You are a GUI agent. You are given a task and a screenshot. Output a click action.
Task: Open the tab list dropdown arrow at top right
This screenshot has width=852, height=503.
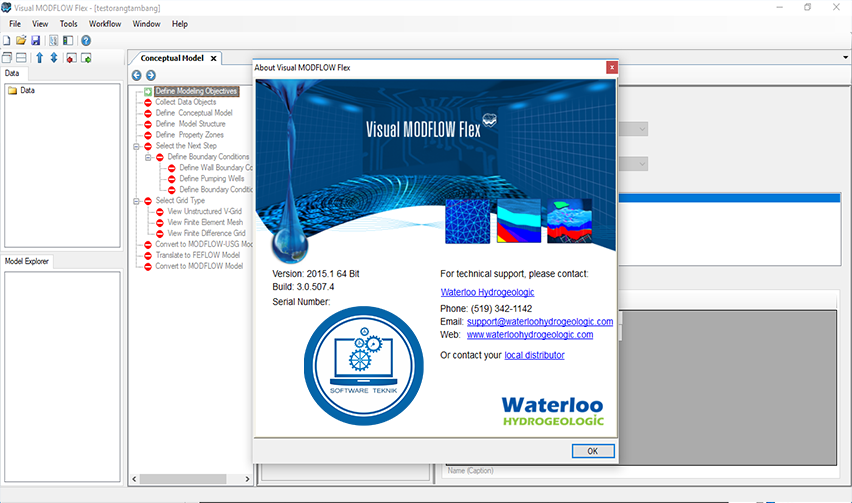(845, 57)
